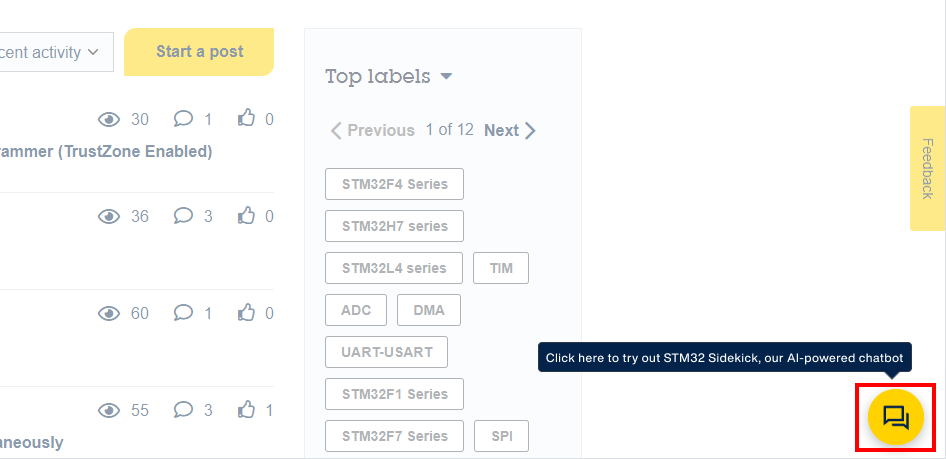
Task: Go to Next page of labels
Action: point(510,130)
